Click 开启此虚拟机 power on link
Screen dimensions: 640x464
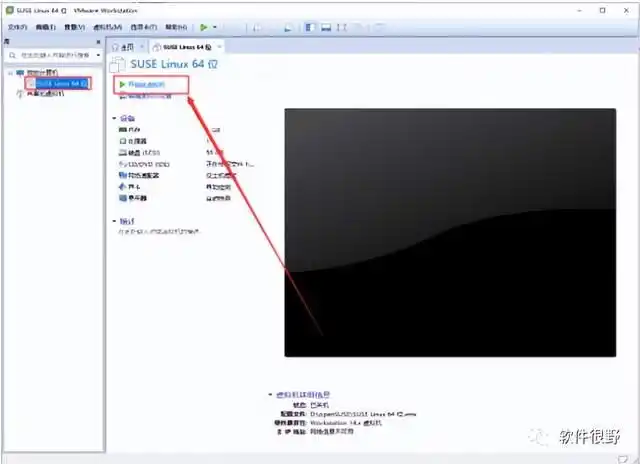(x=146, y=84)
